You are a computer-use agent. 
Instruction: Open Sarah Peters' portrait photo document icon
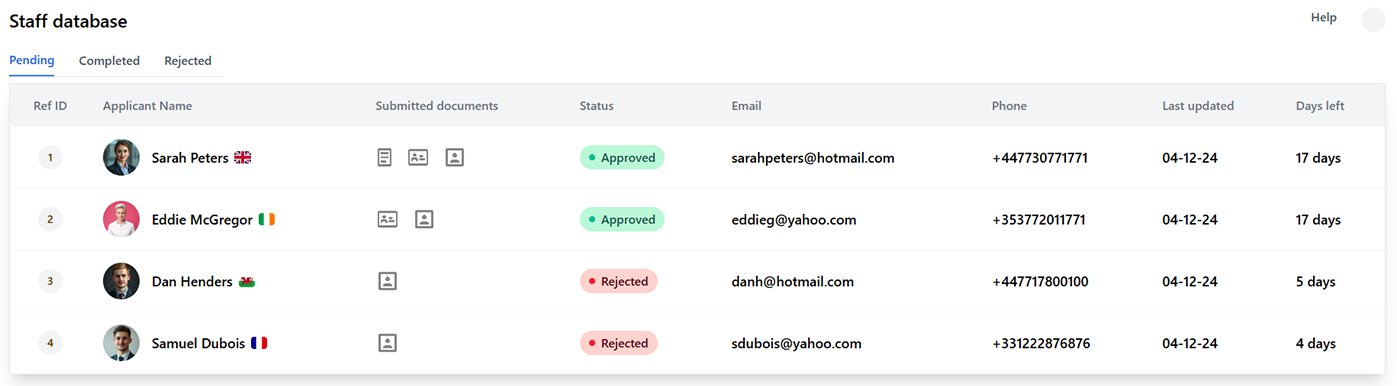pos(454,158)
